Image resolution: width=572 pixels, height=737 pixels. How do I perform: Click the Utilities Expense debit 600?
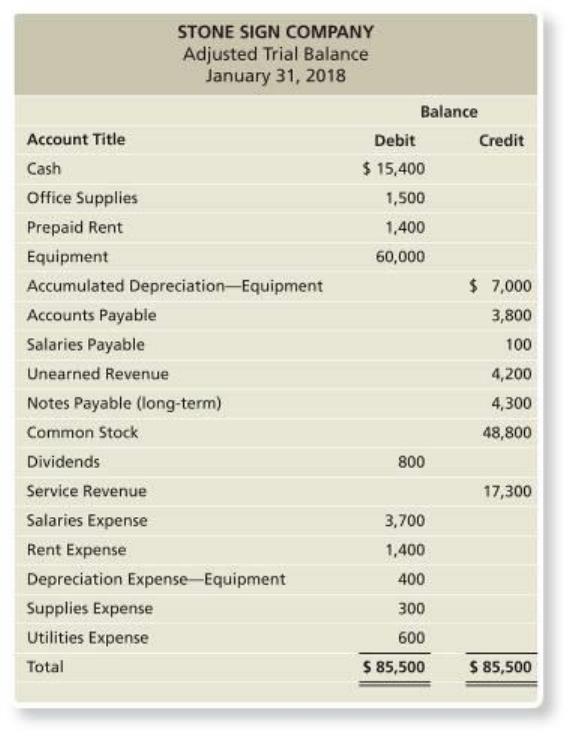[411, 638]
